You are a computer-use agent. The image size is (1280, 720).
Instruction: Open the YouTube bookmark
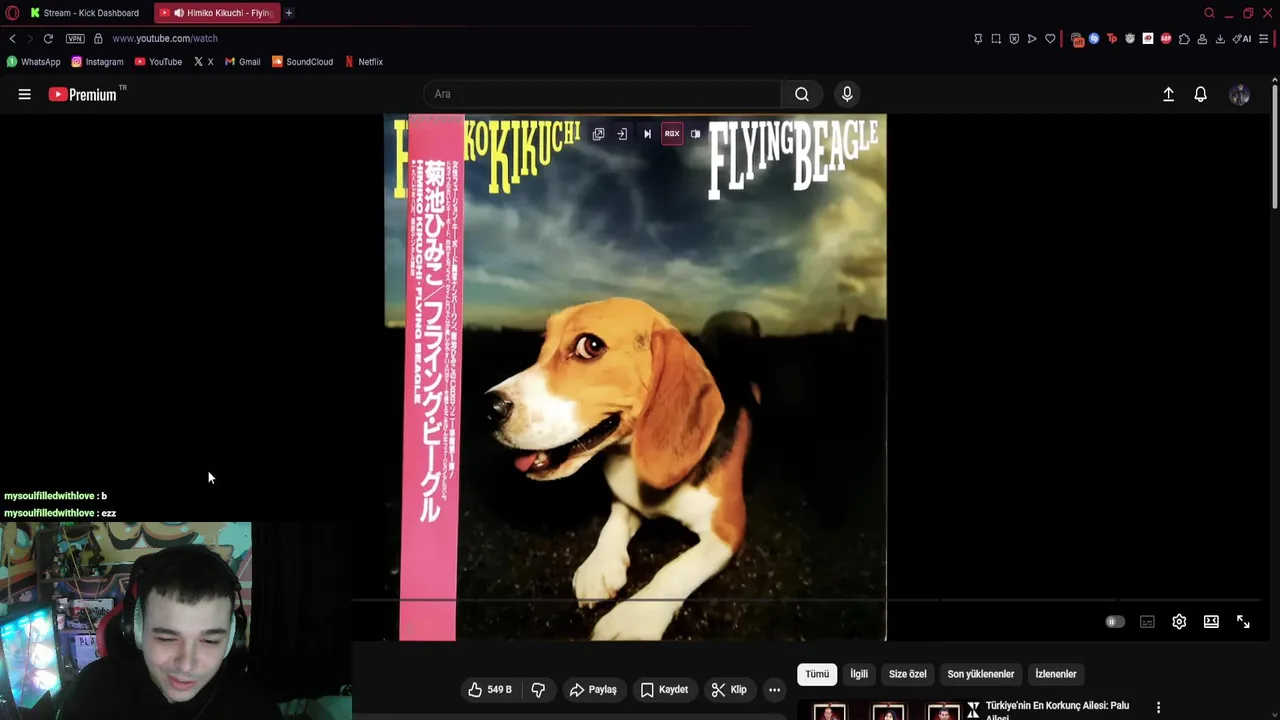point(158,62)
